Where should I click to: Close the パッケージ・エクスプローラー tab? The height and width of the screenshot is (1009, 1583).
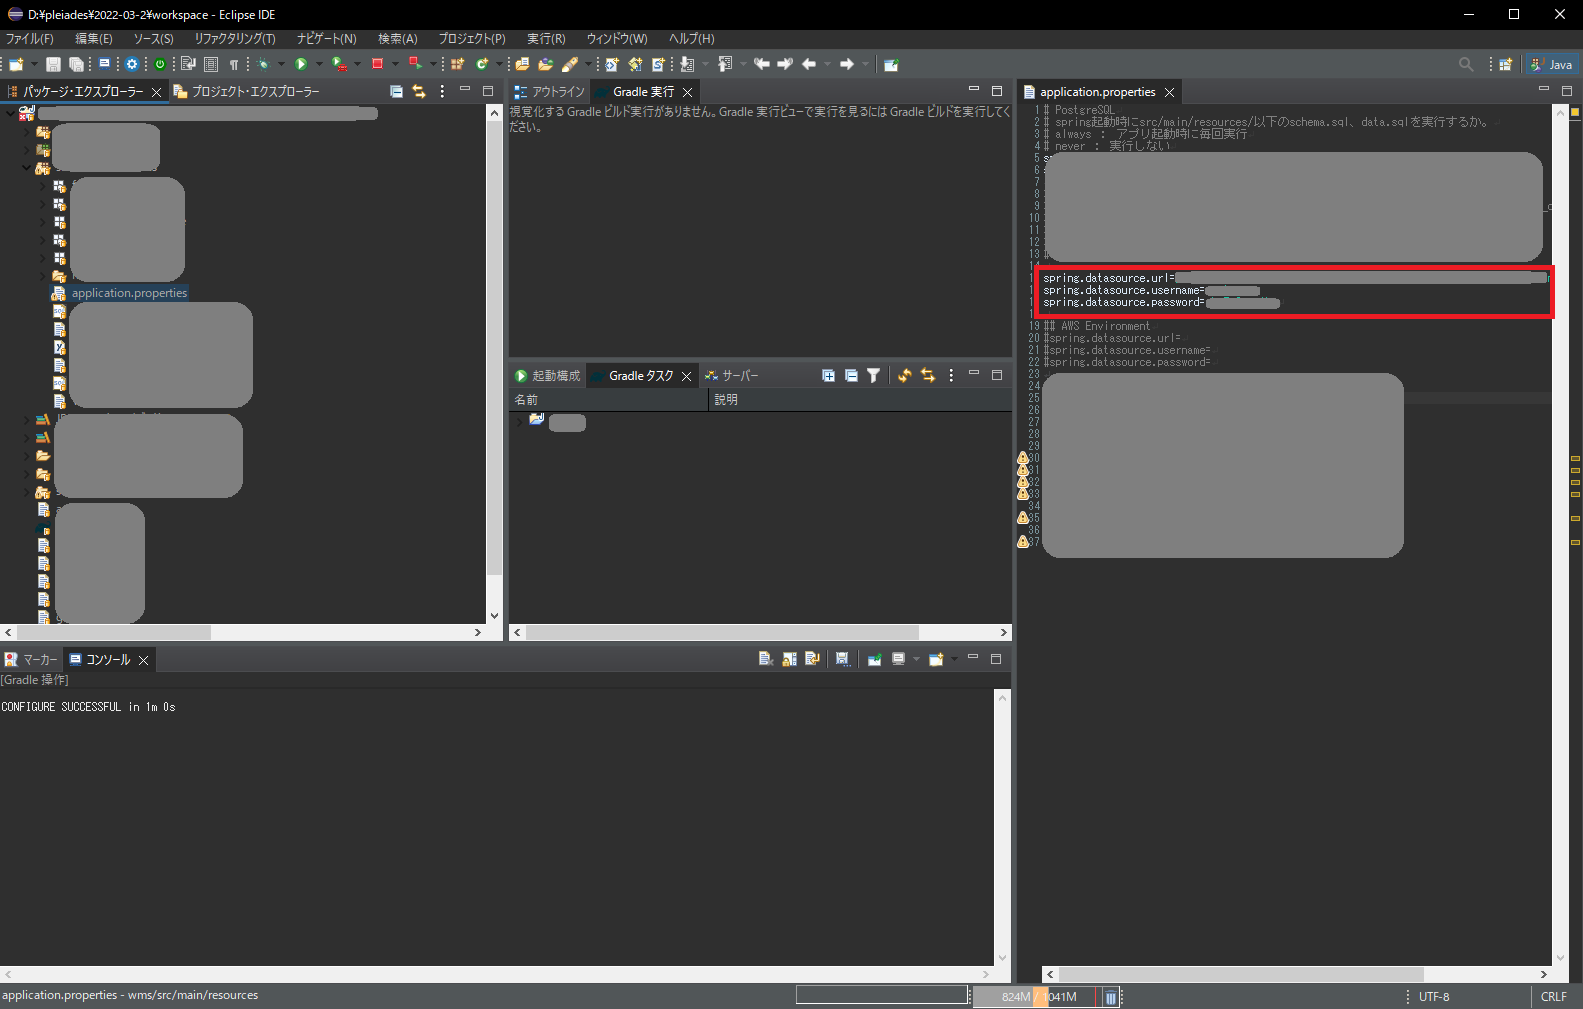156,92
